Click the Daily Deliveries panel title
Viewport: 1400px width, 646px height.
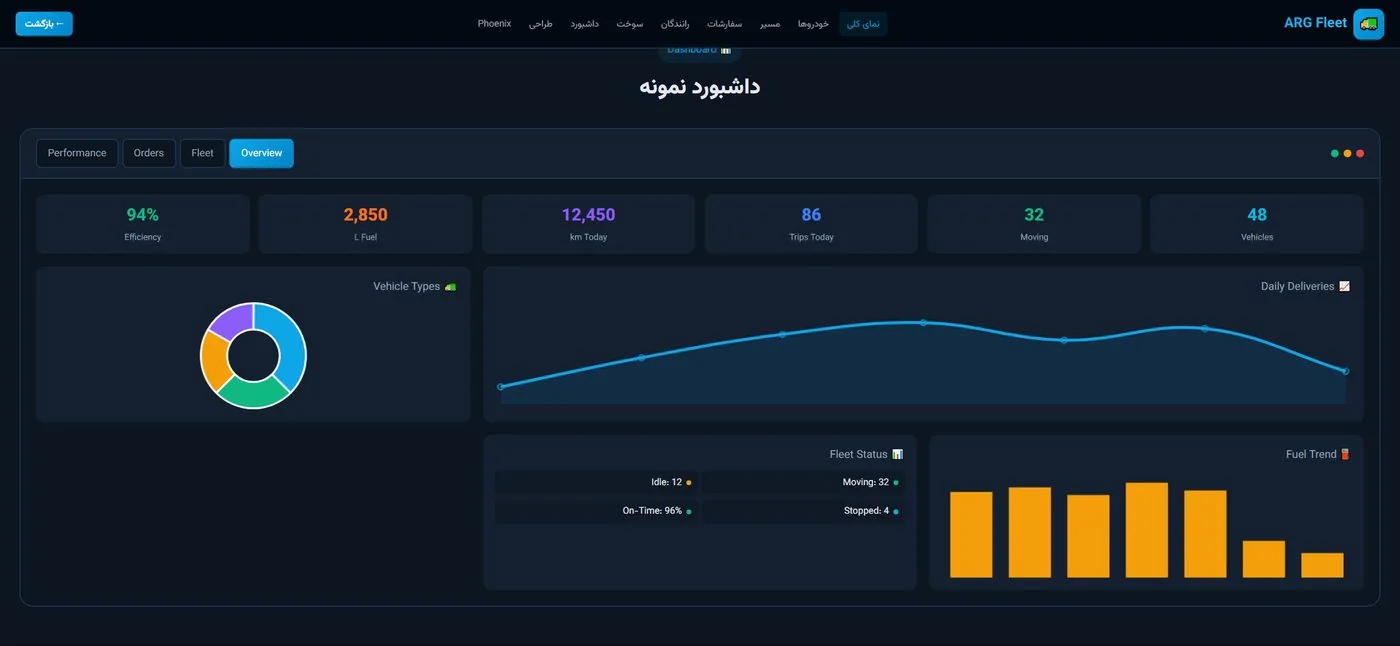point(1297,287)
